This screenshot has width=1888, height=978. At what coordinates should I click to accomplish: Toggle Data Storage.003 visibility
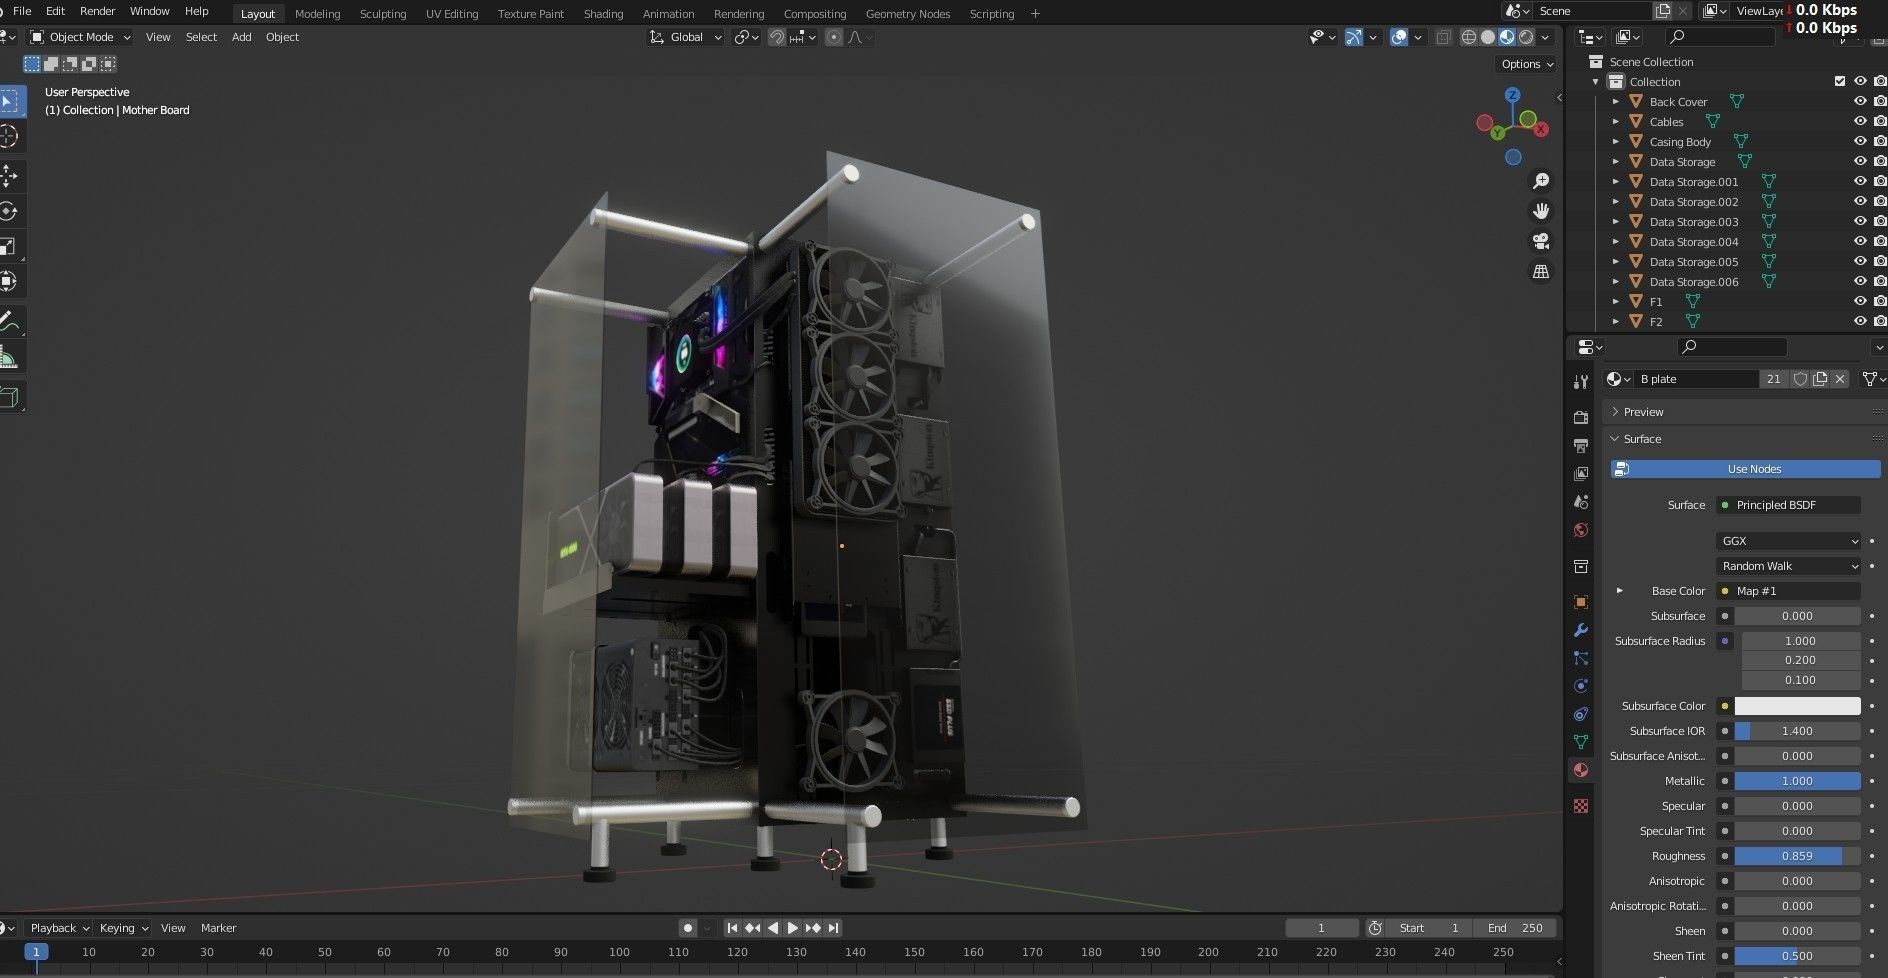point(1860,221)
